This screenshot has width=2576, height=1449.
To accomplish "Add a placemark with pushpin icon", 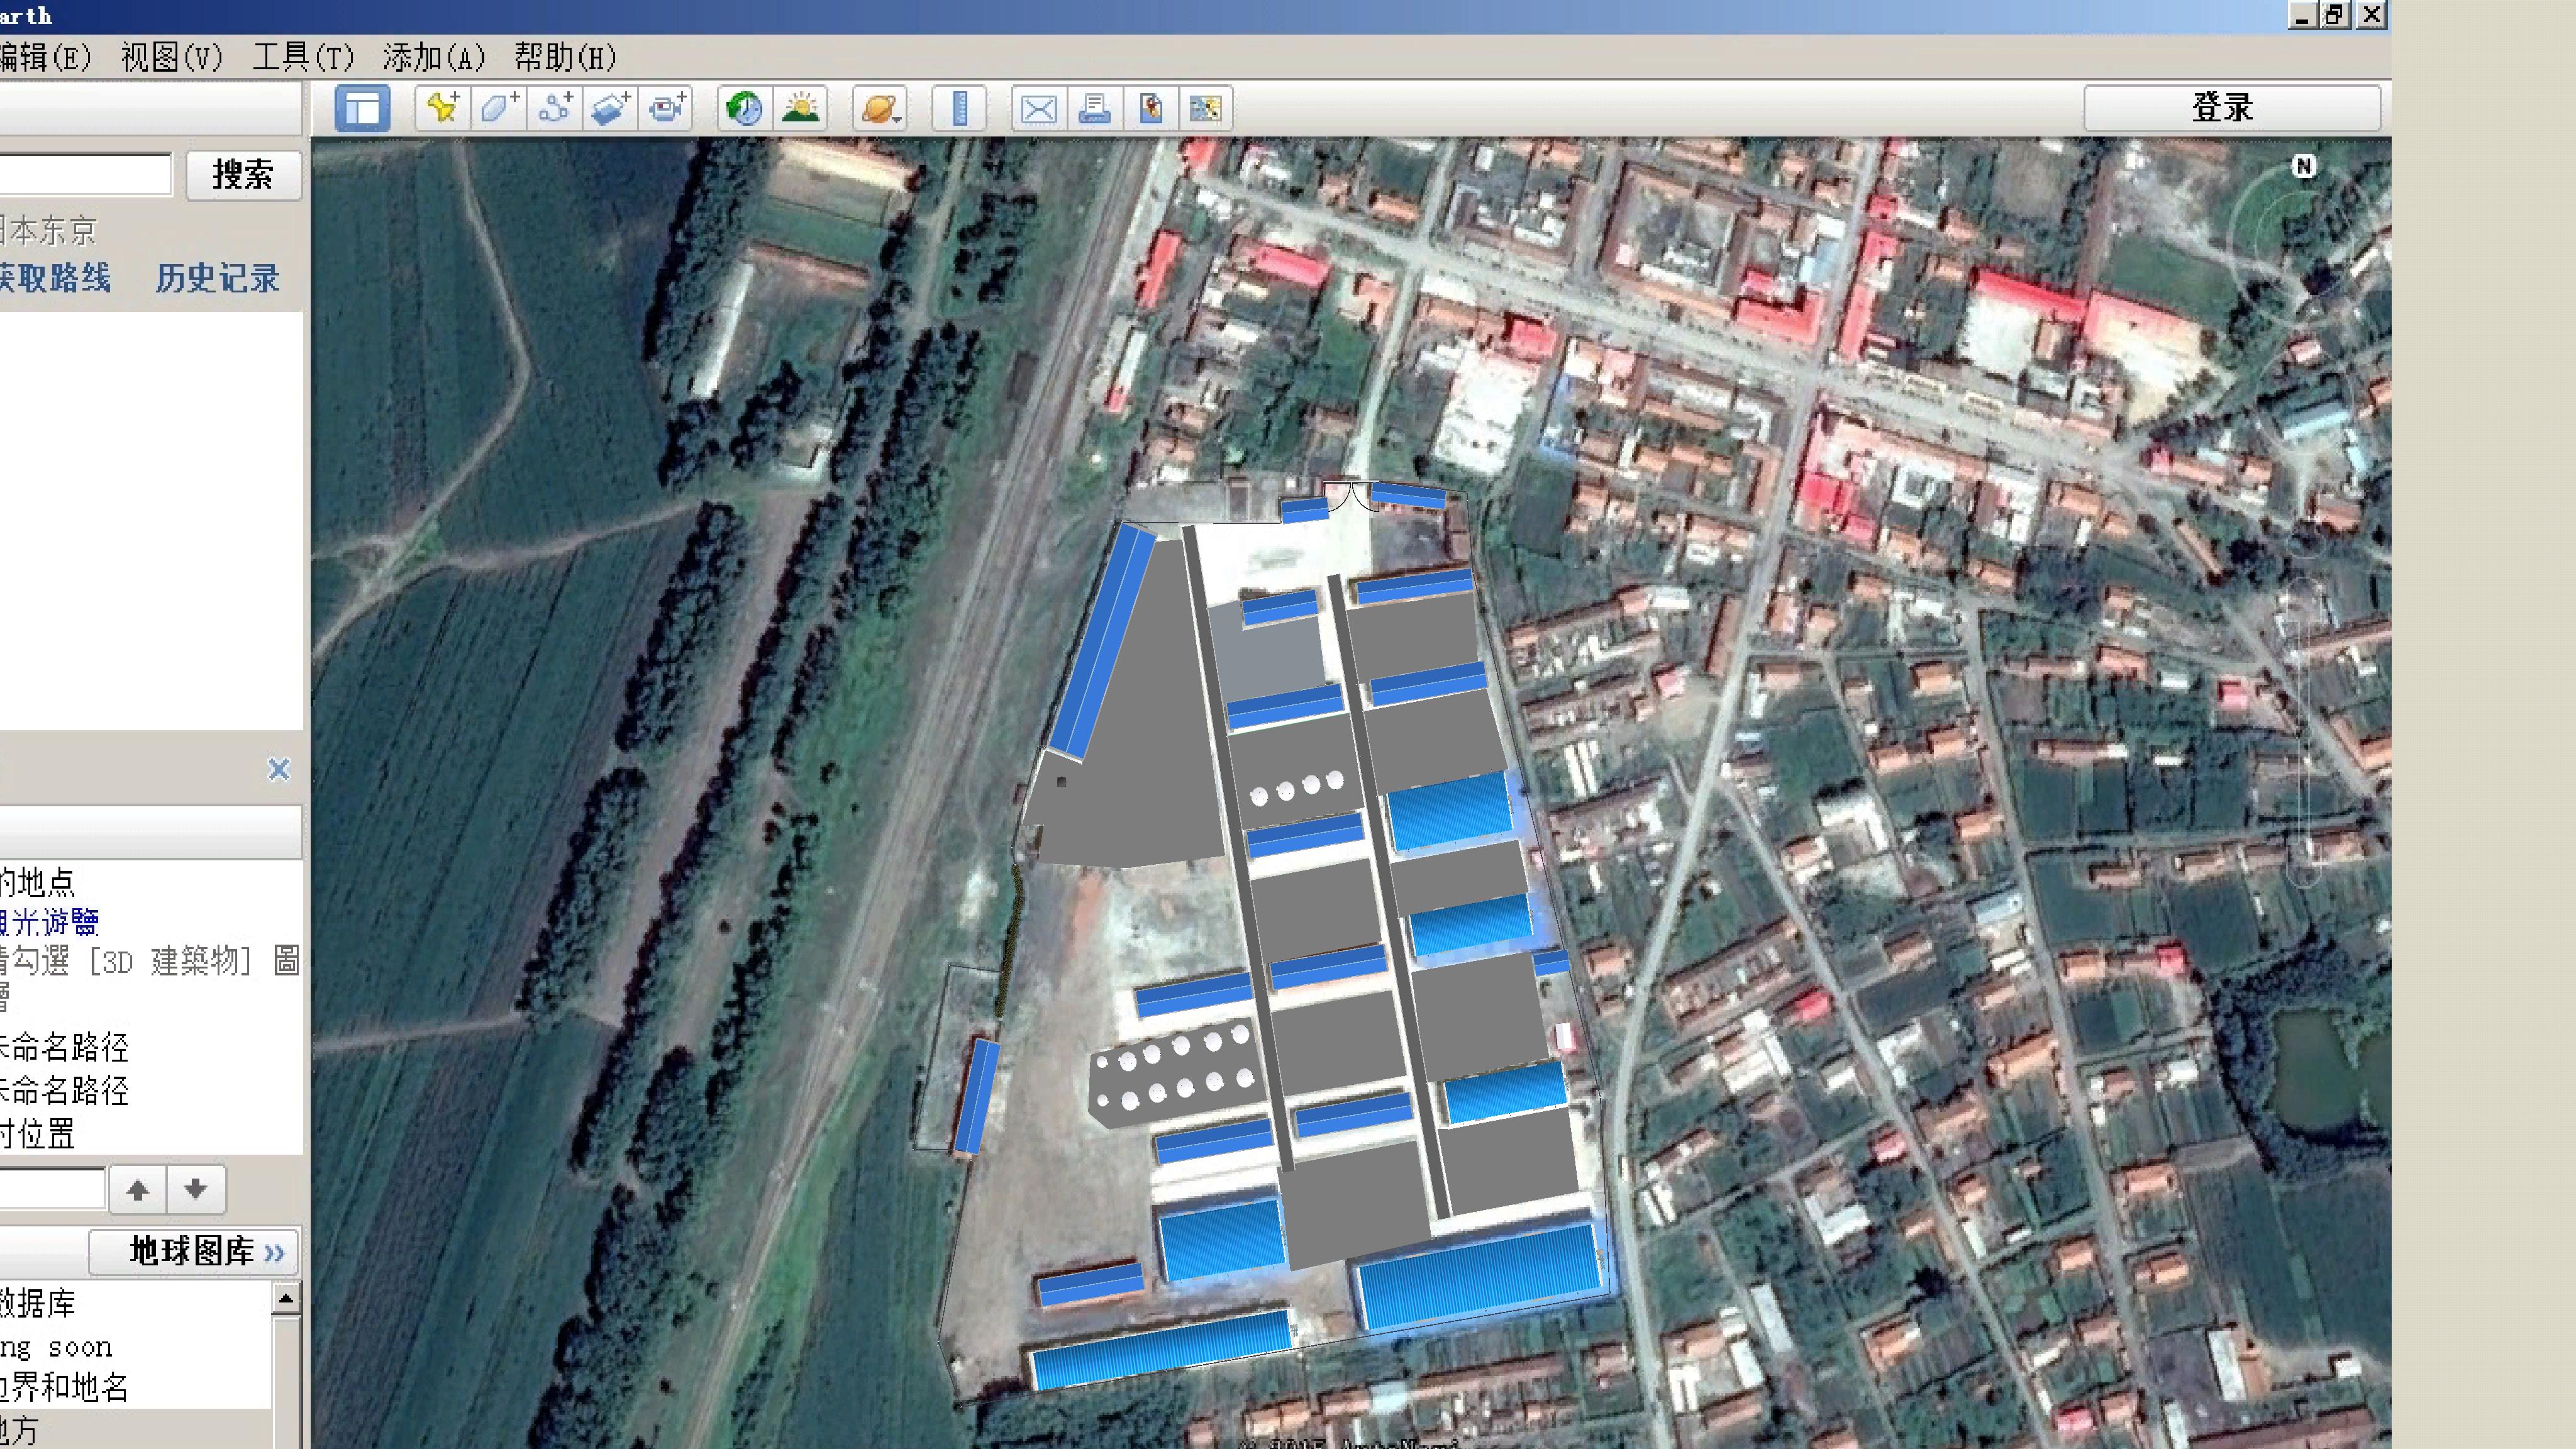I will pos(443,108).
